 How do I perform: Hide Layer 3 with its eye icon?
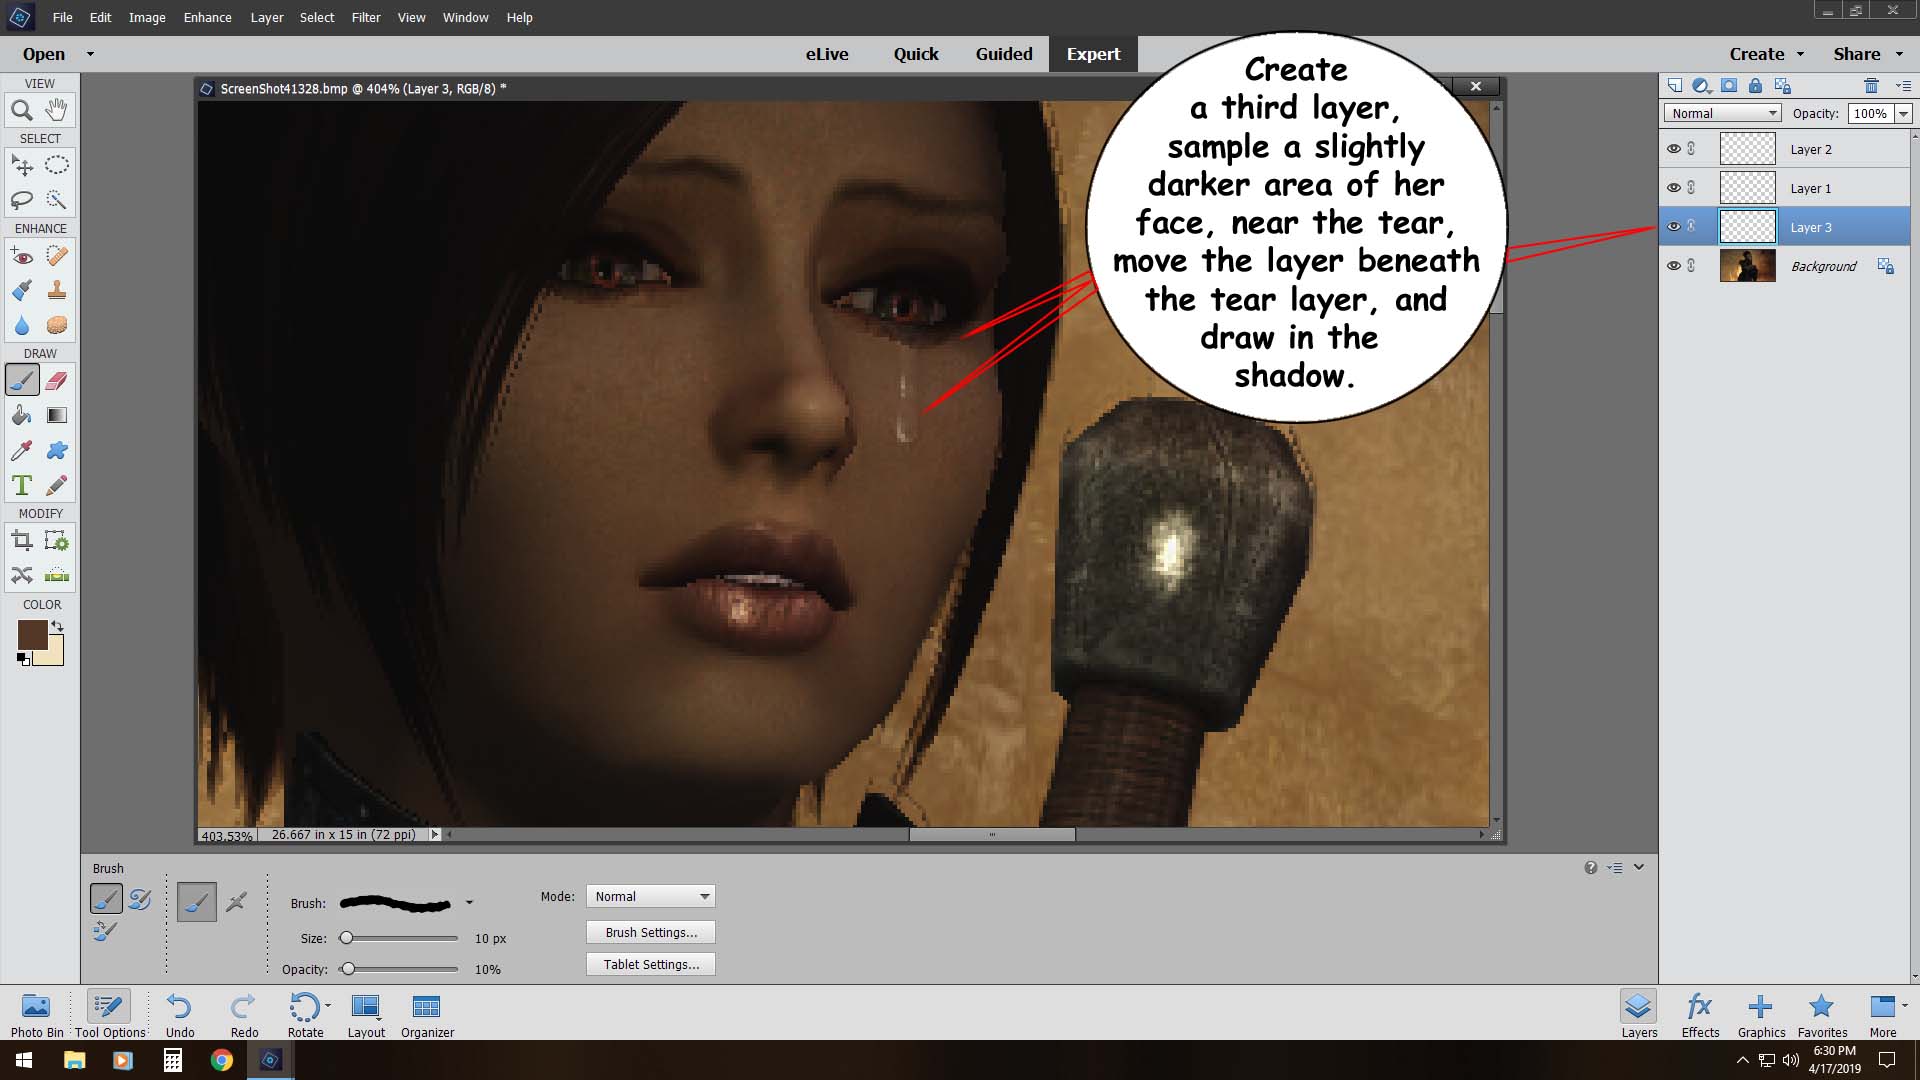point(1673,227)
